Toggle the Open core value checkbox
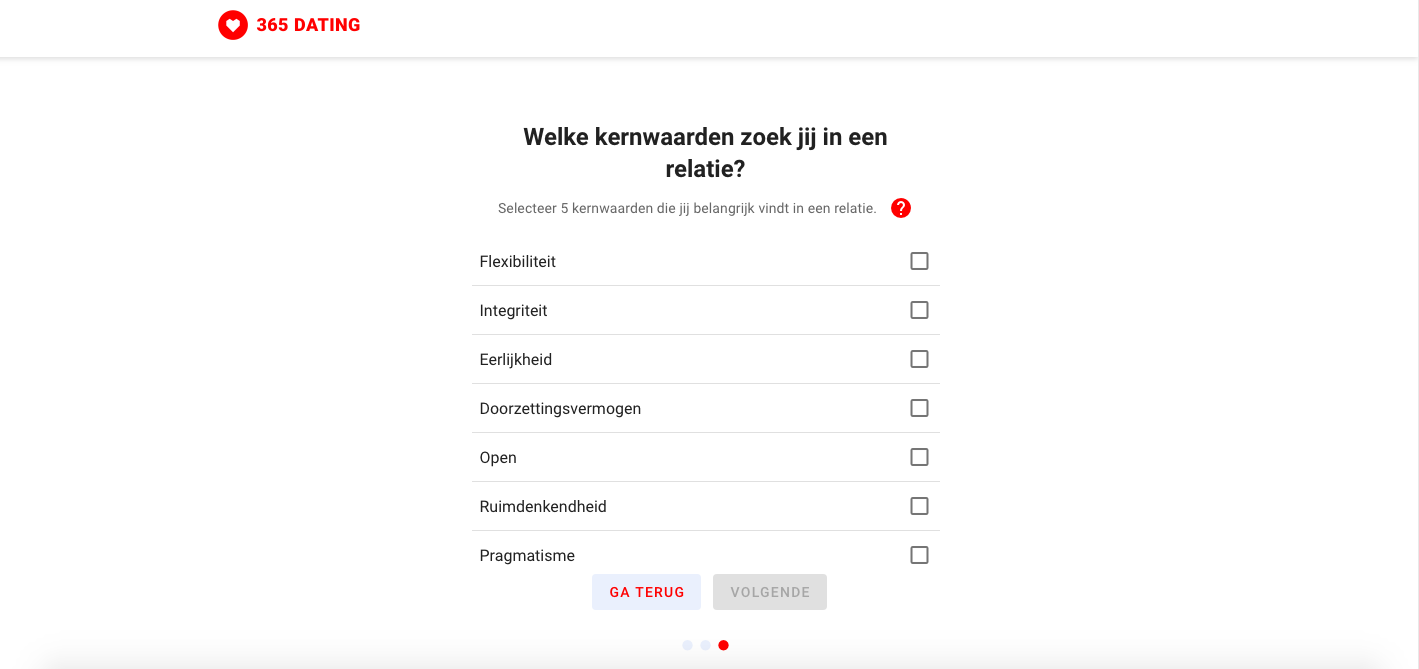The height and width of the screenshot is (669, 1419). coord(919,457)
